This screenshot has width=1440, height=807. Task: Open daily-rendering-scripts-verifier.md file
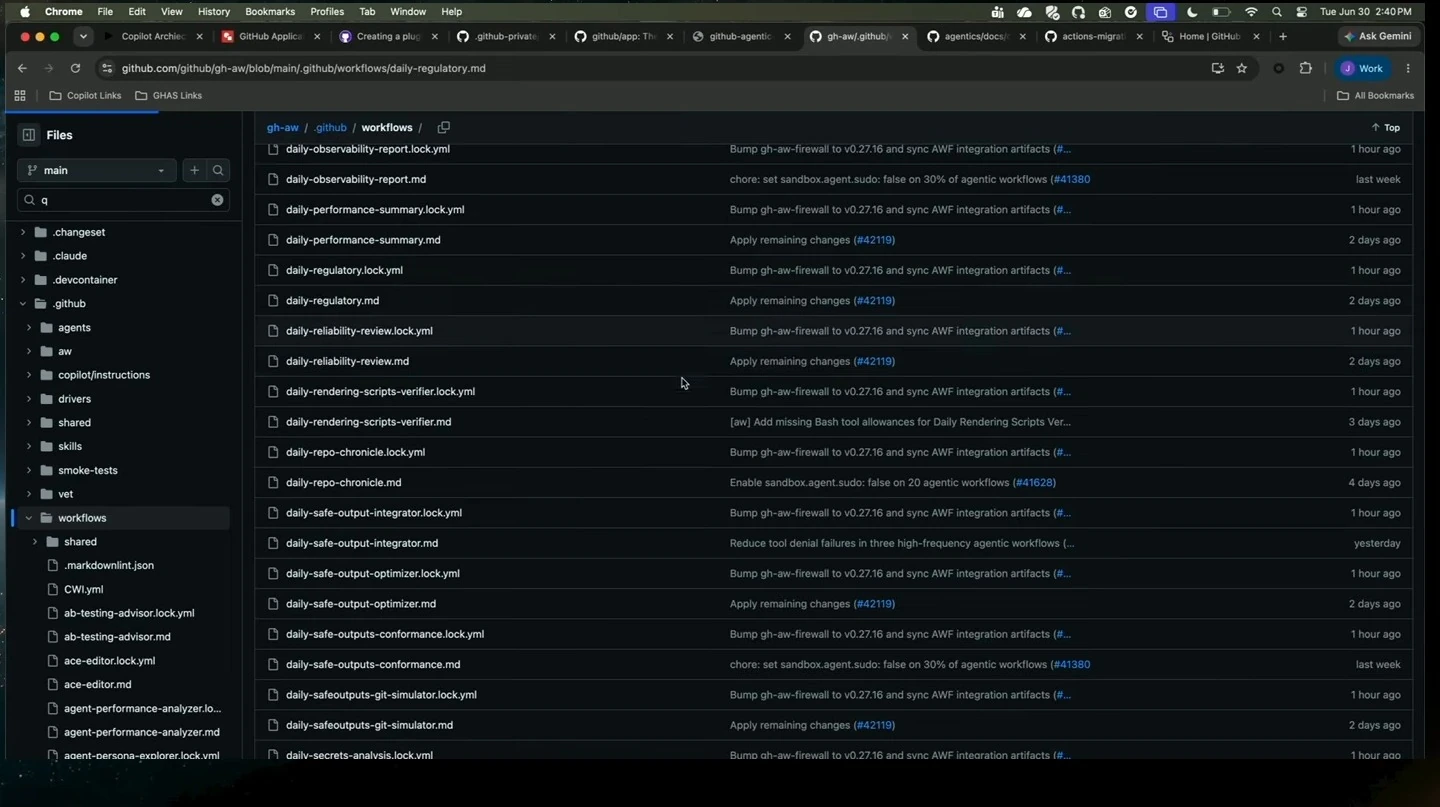click(x=368, y=422)
